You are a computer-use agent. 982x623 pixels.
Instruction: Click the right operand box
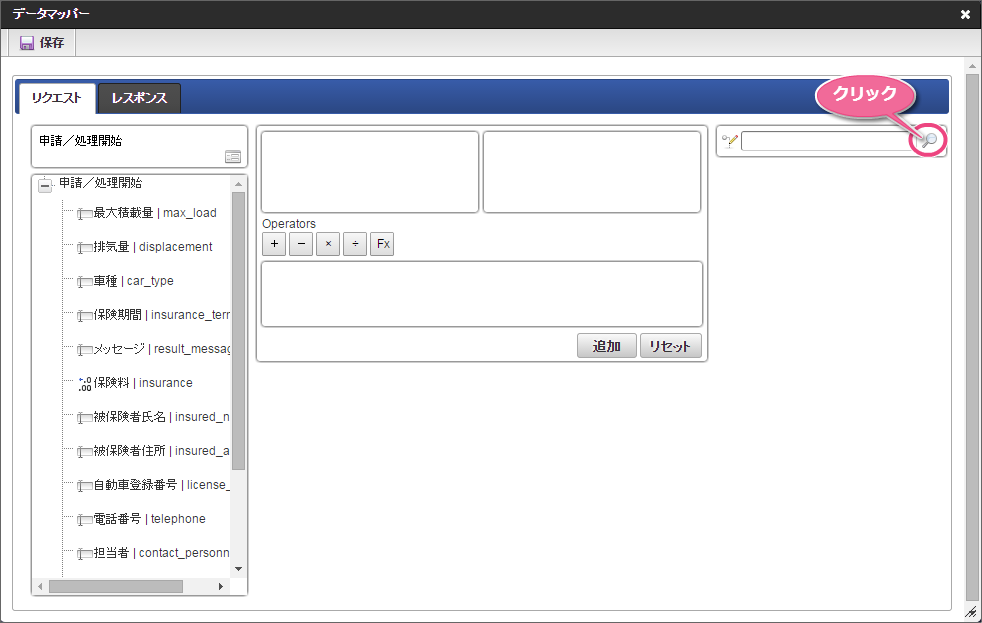(x=592, y=172)
